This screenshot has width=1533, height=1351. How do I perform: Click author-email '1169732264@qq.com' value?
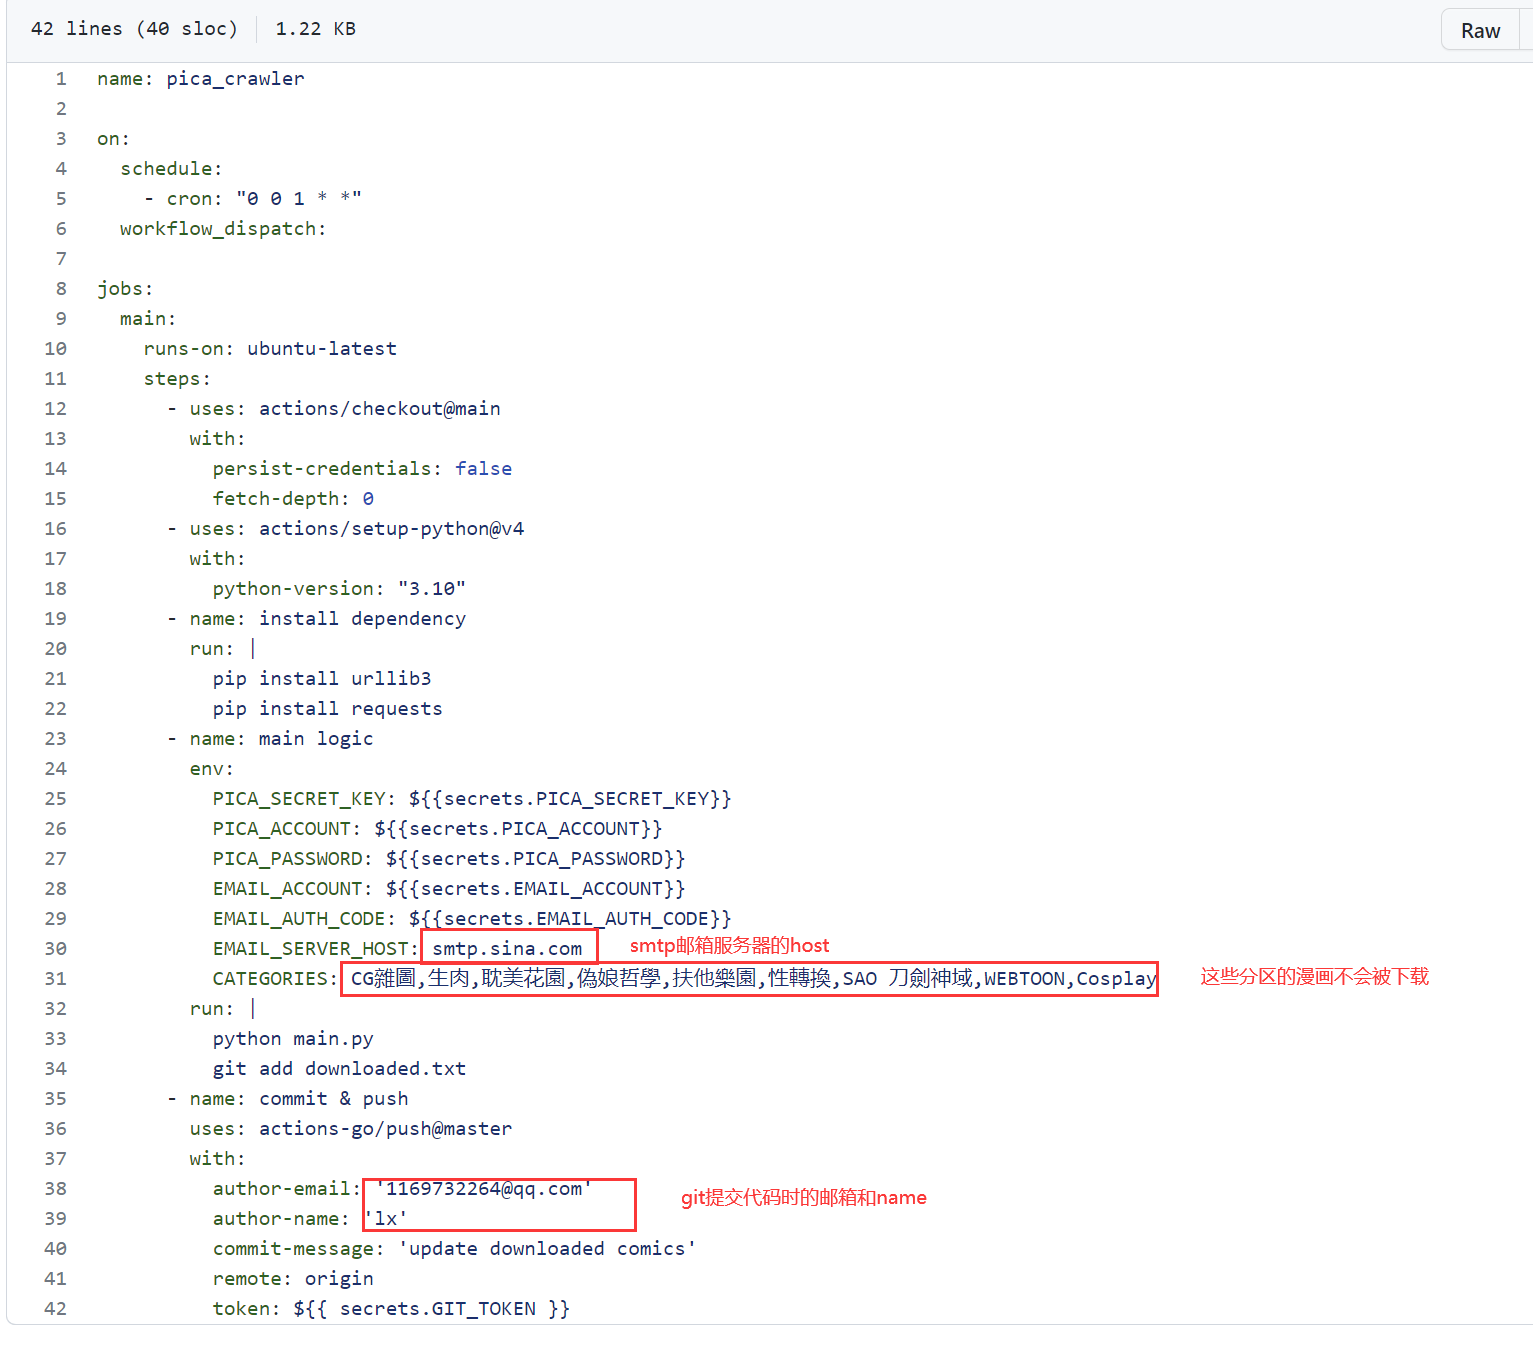(484, 1189)
